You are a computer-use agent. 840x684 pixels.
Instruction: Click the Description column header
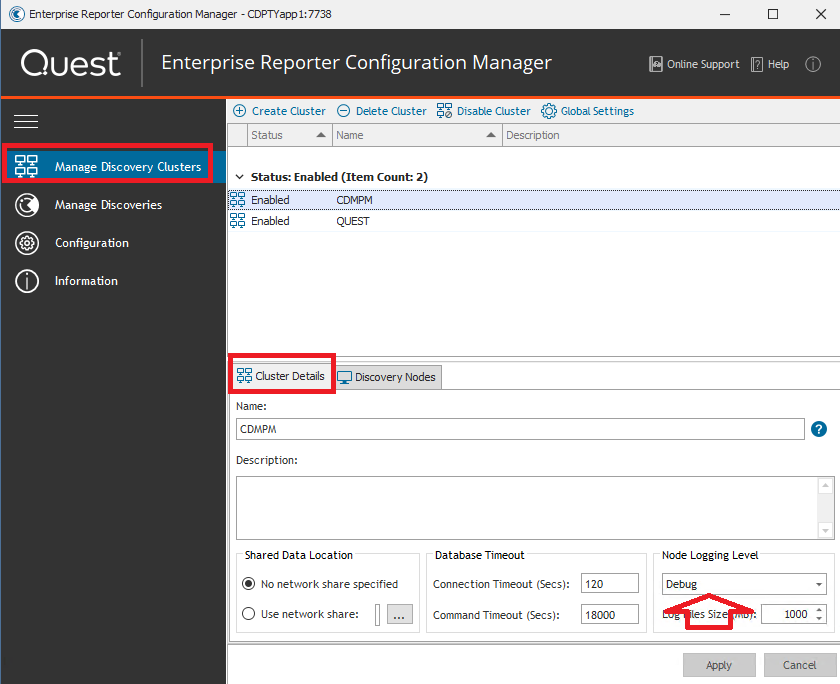[x=671, y=135]
